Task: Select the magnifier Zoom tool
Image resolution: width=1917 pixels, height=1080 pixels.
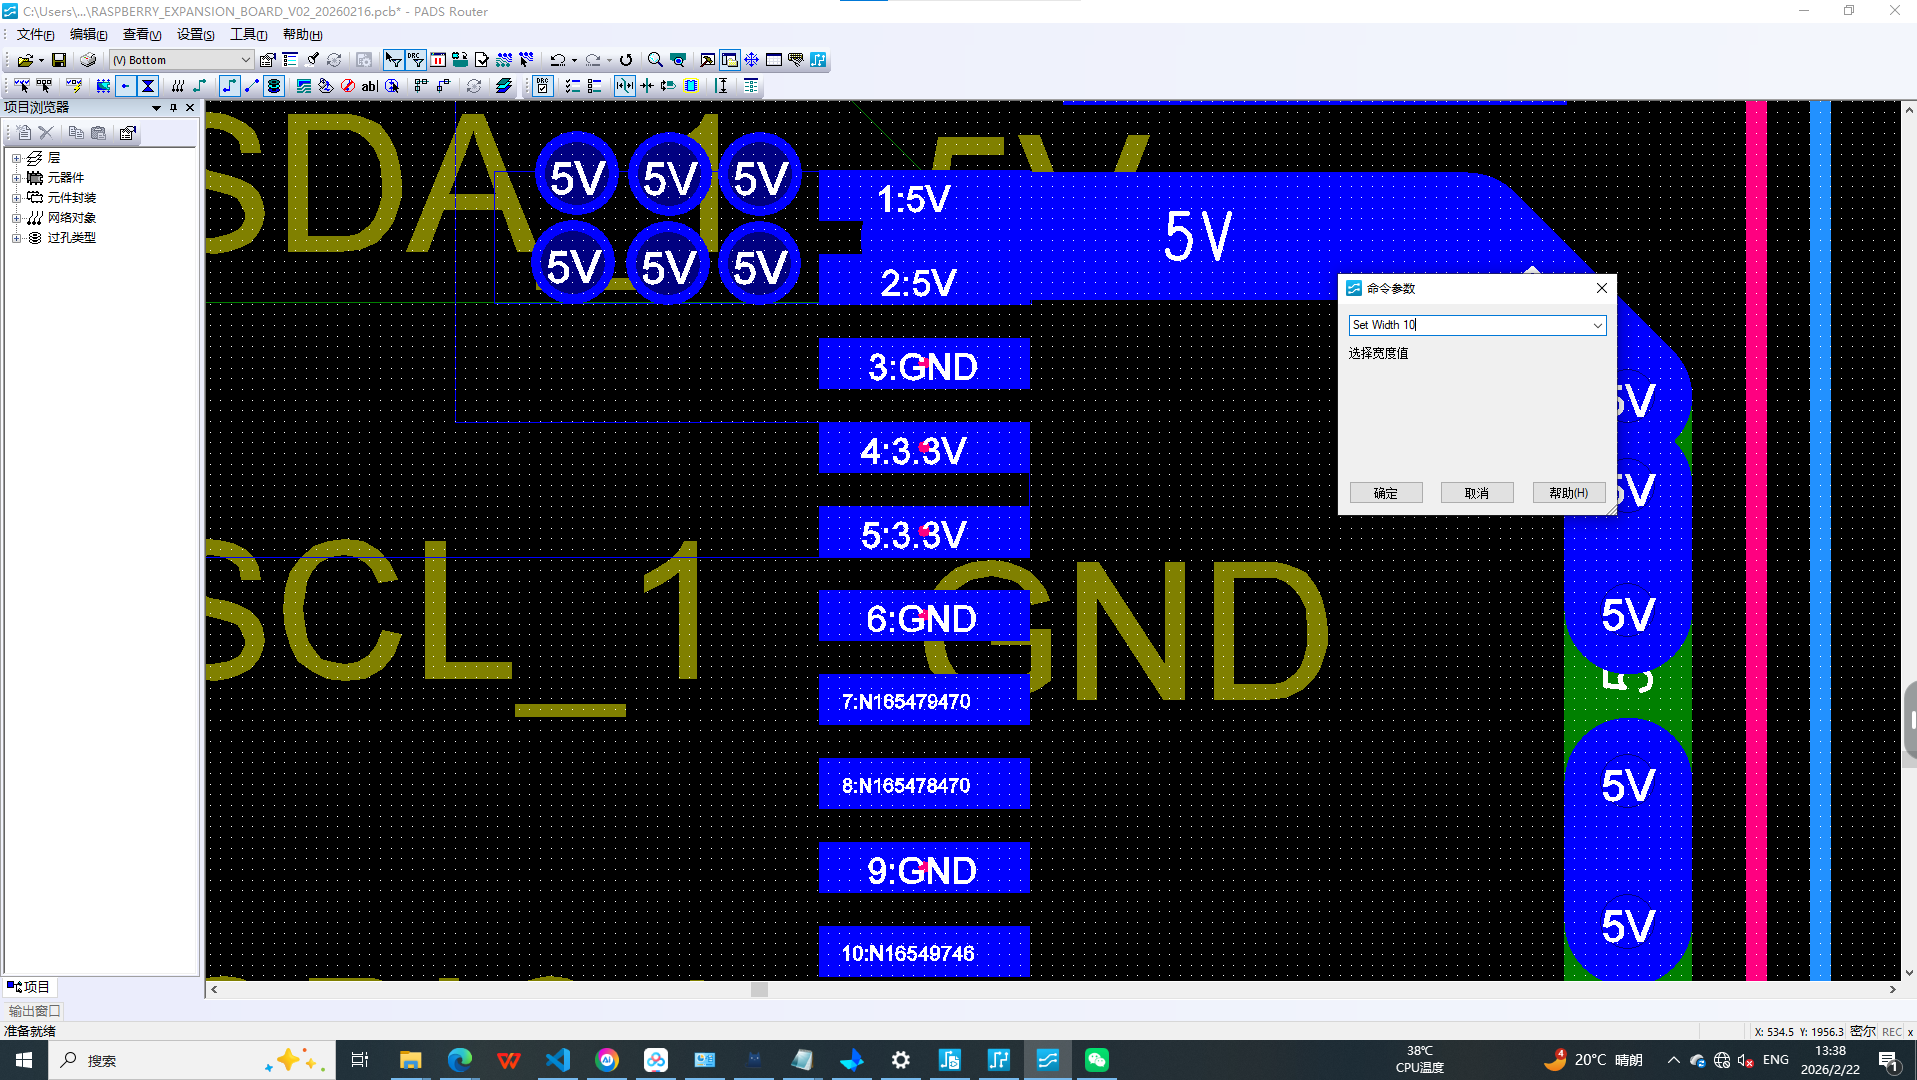Action: coord(655,60)
